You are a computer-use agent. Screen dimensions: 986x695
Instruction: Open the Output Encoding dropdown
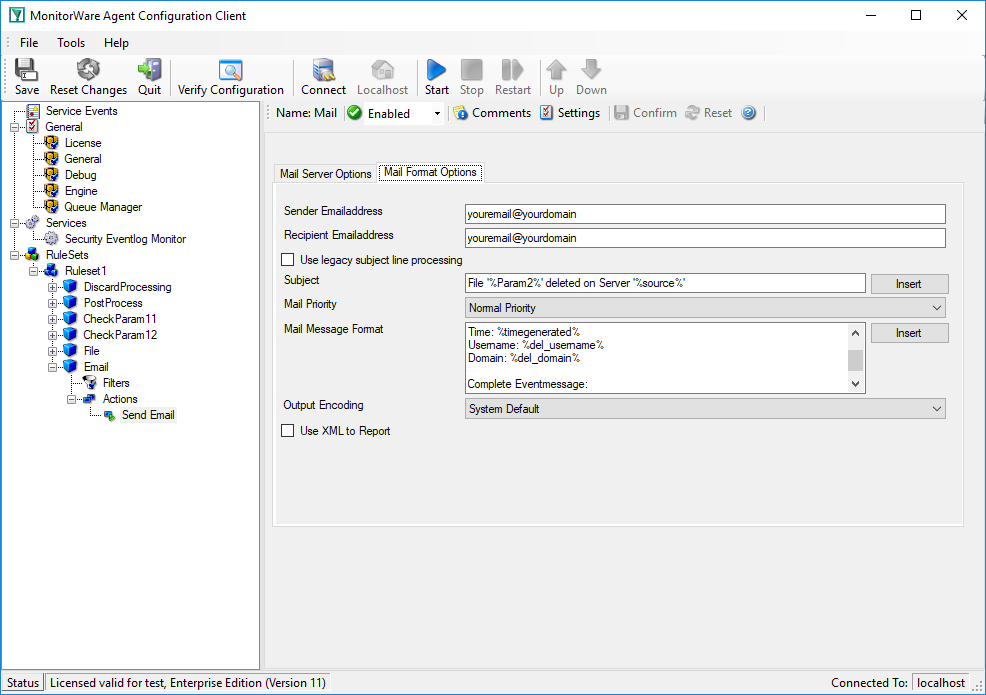pyautogui.click(x=705, y=409)
